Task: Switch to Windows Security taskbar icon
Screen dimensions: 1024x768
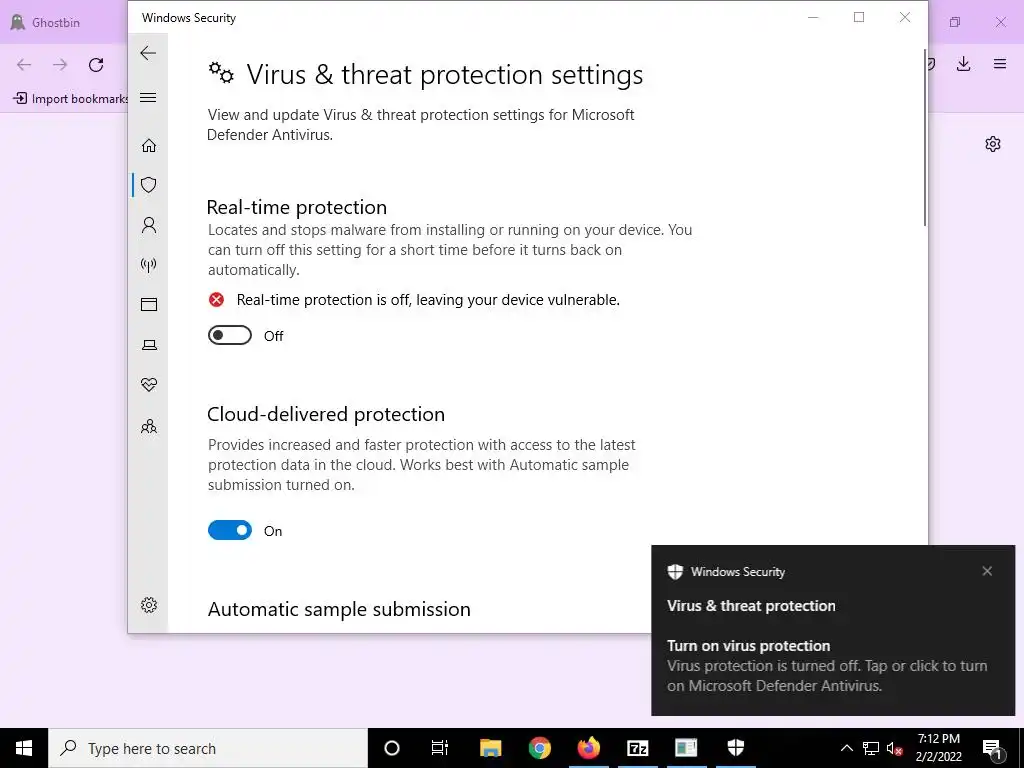Action: pos(736,748)
